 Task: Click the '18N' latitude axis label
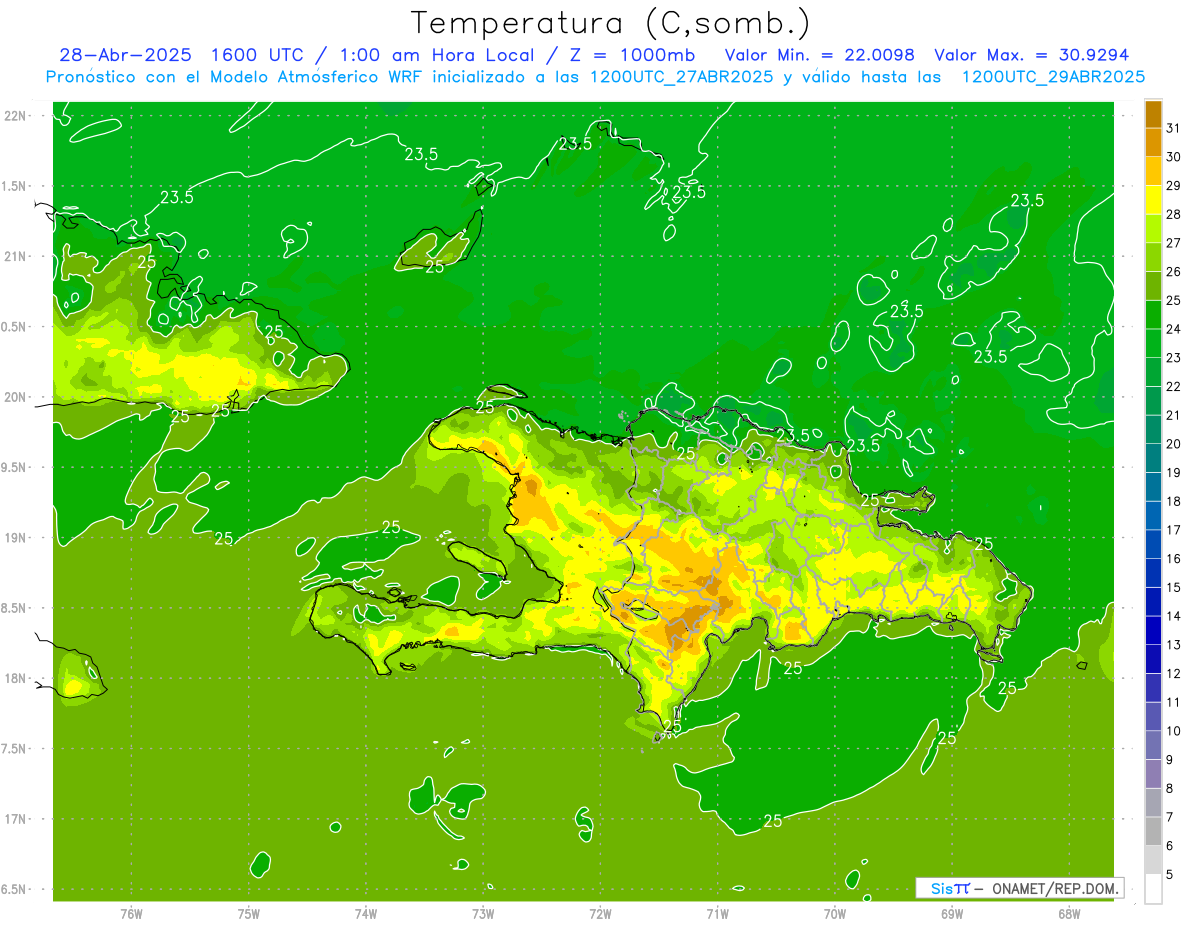16,679
